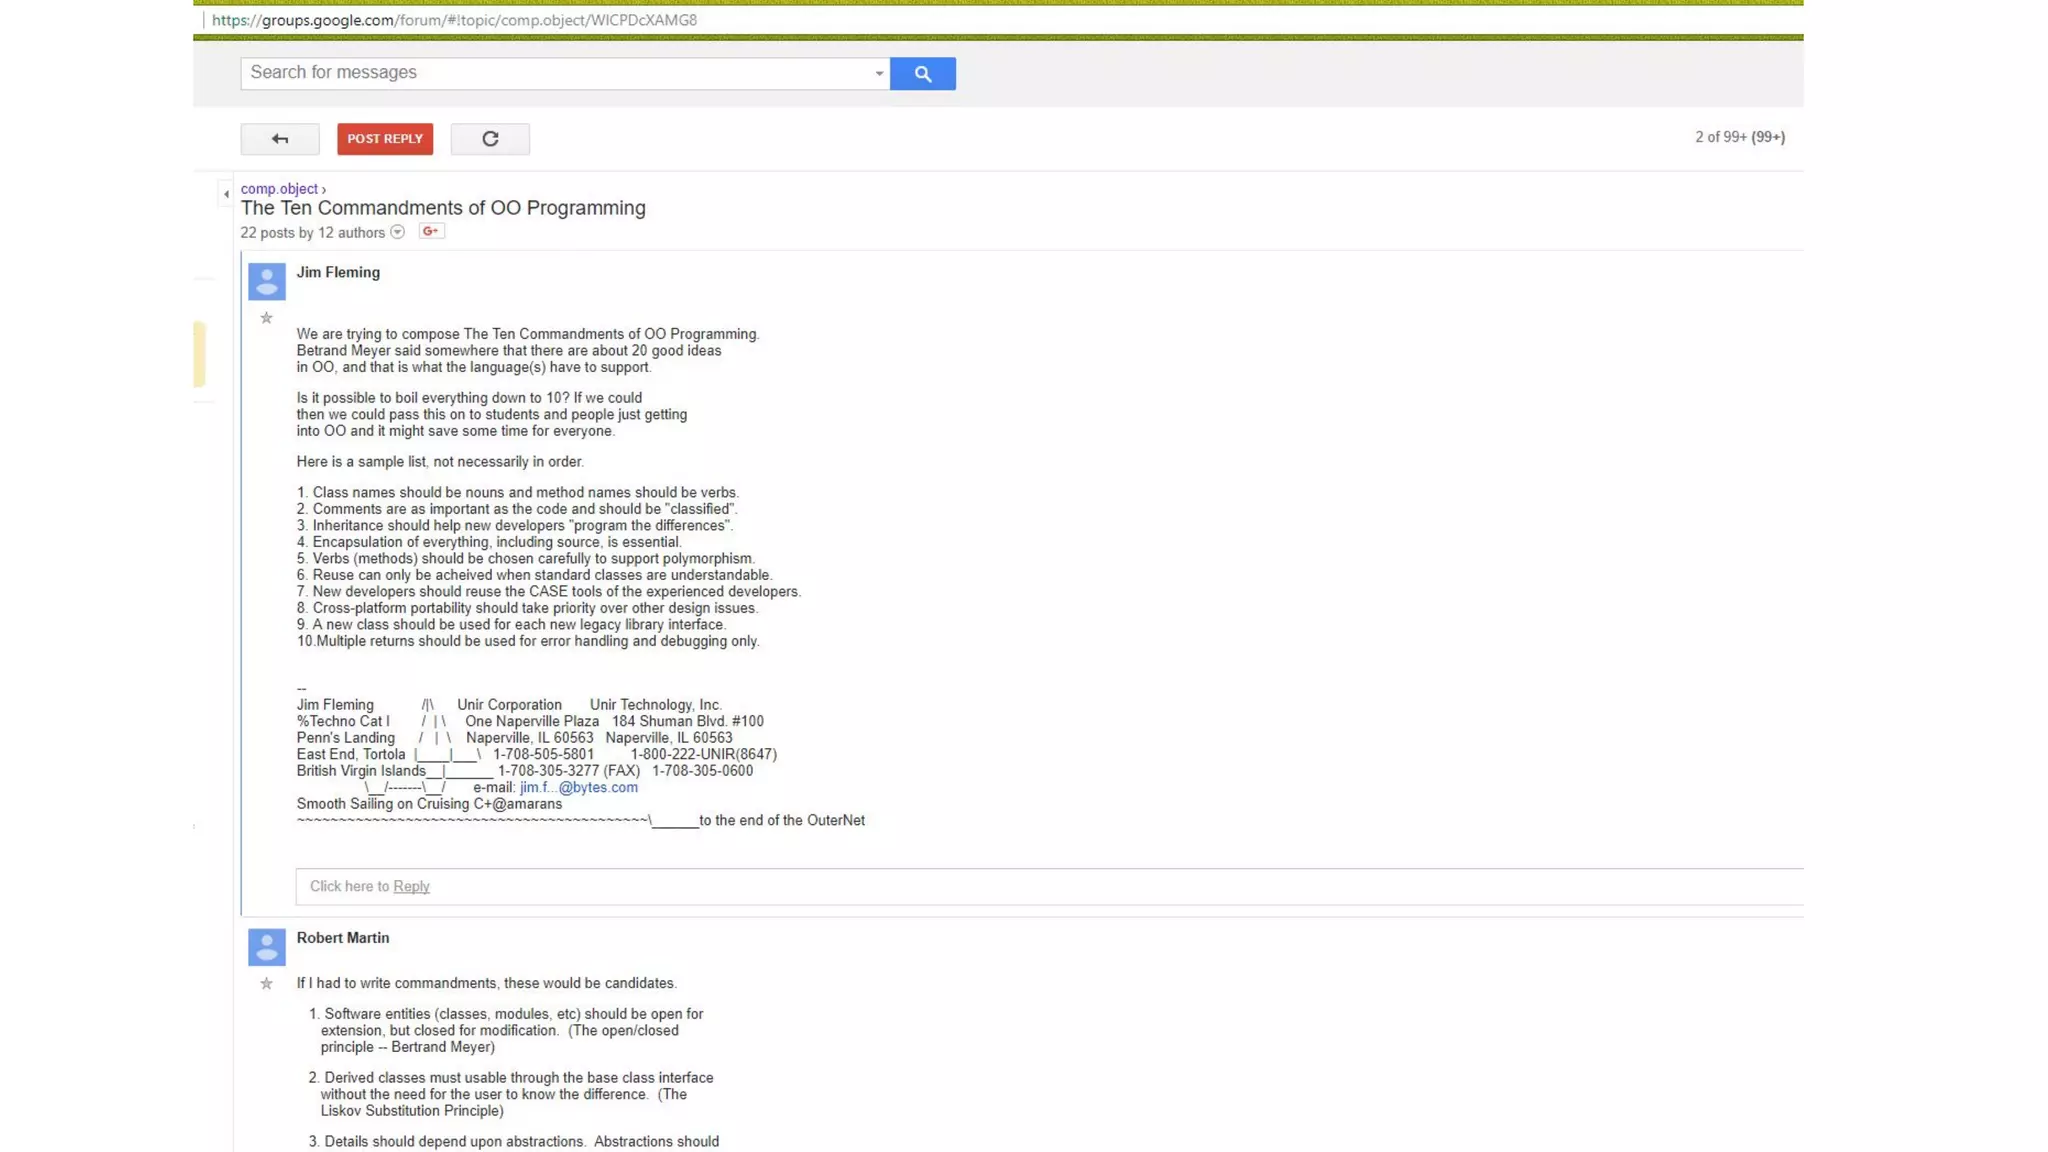Click Robert Martin's avatar picture
The image size is (2048, 1152).
pos(266,946)
